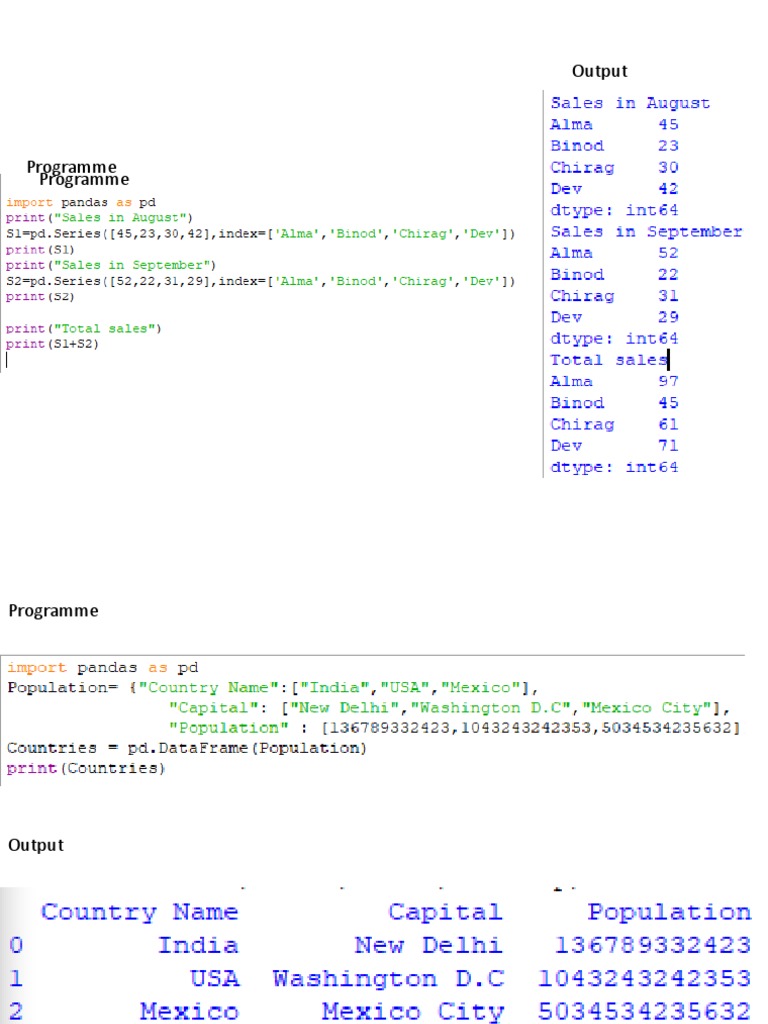Click the output row "Chirag 30"

615,168
